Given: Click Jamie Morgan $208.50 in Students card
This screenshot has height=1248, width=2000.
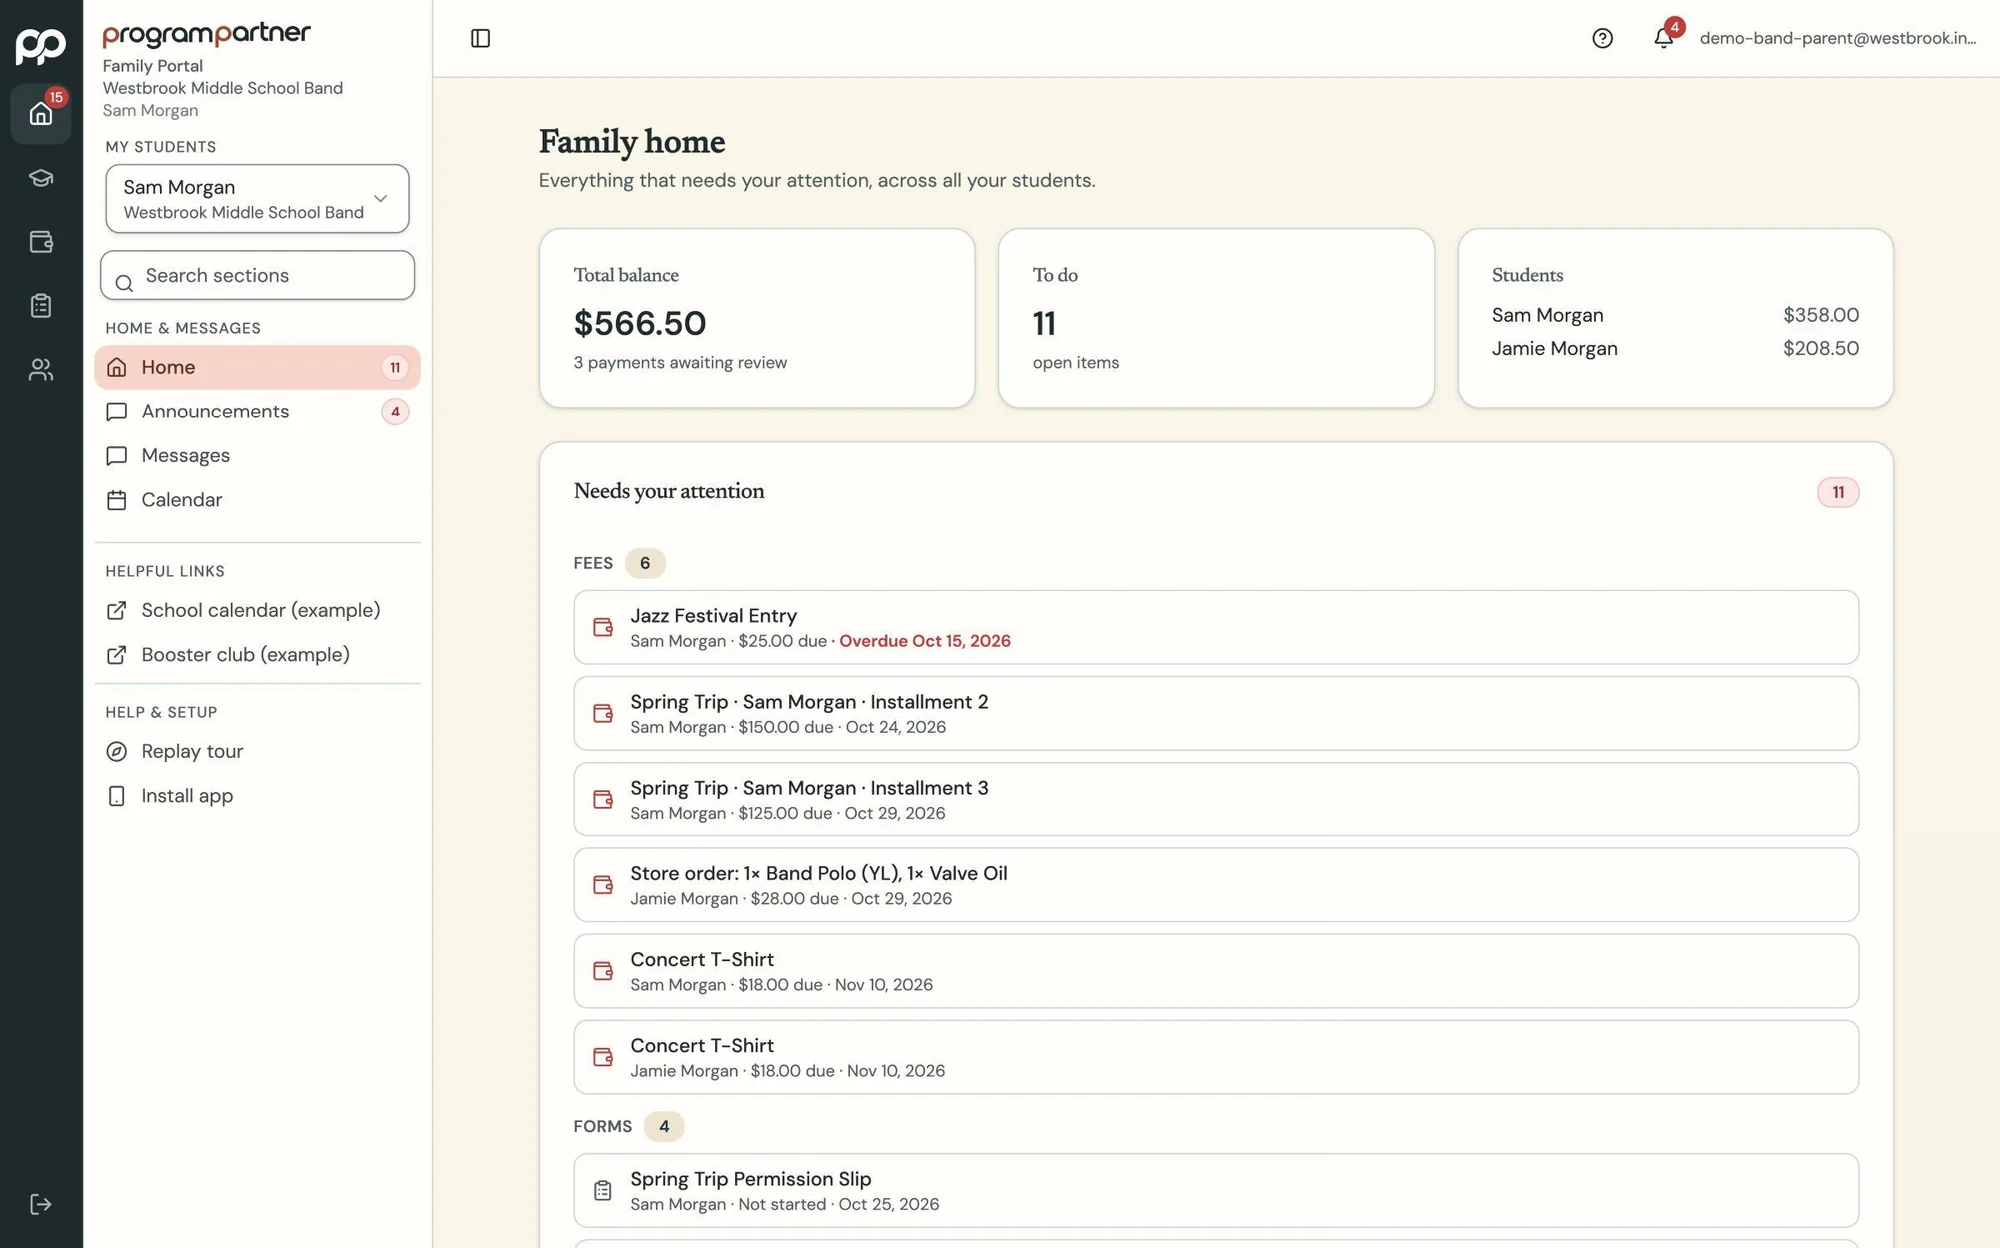Looking at the screenshot, I should tap(1675, 349).
